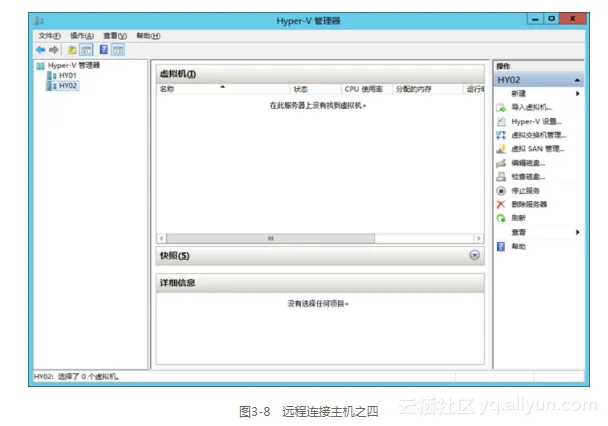Click the 虚拟交换机管理 icon in actions pane

pyautogui.click(x=501, y=135)
